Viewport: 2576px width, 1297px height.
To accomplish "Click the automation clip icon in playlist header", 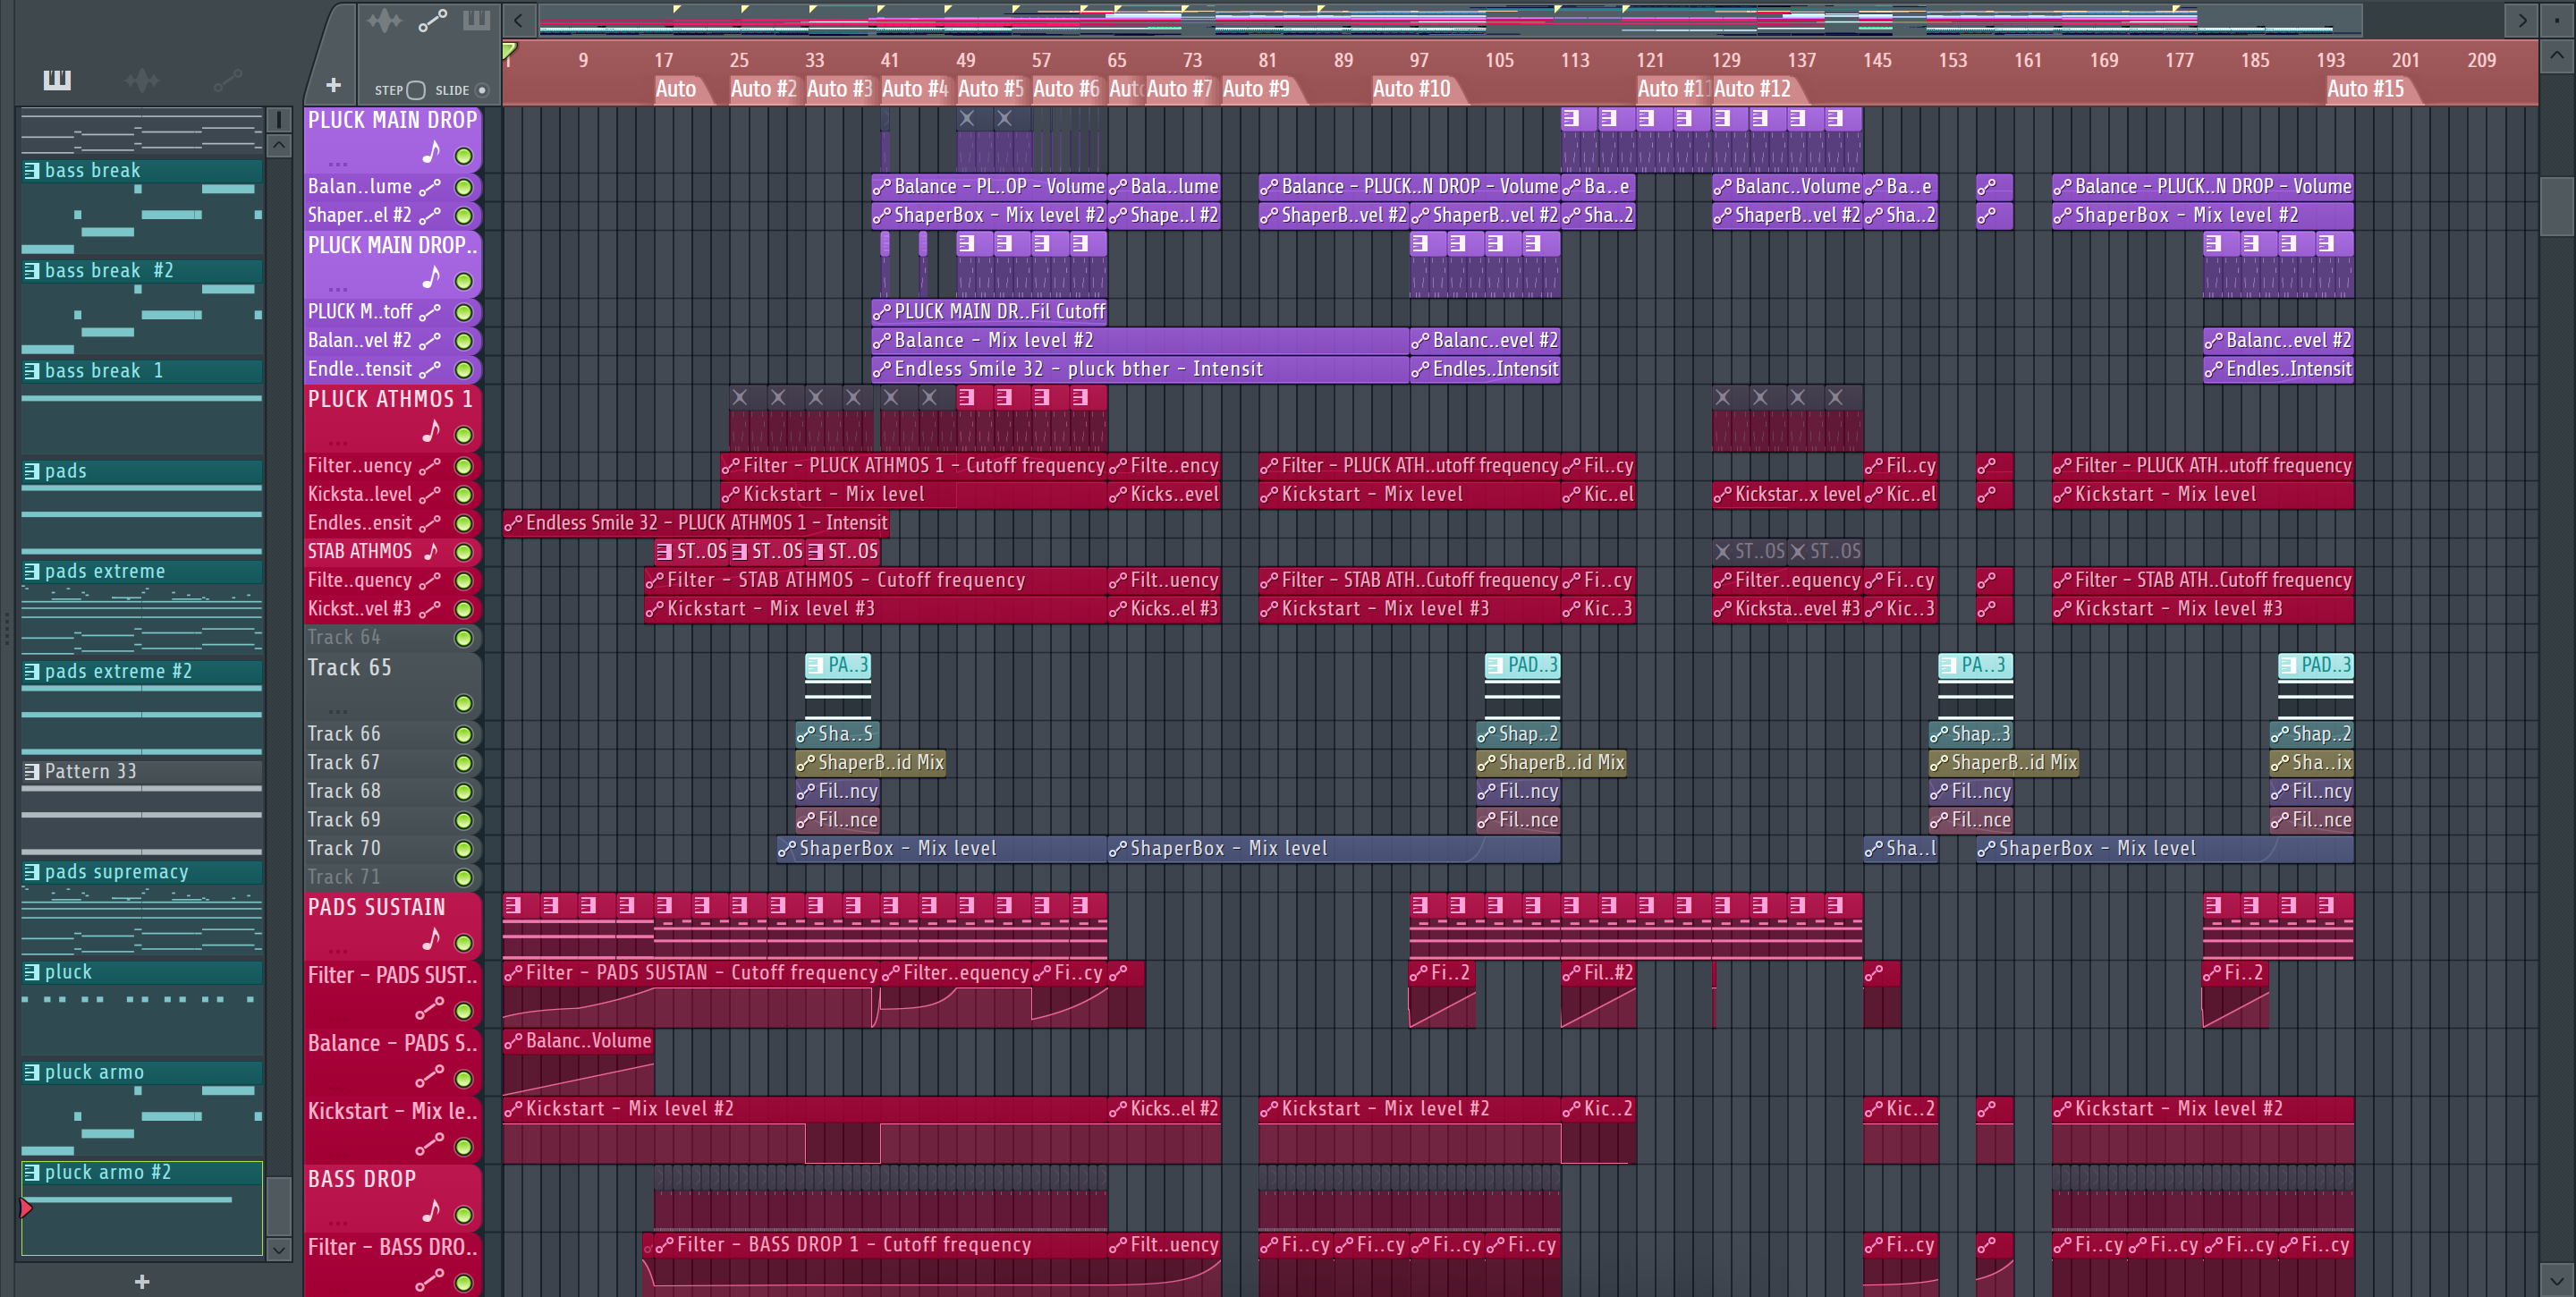I will pos(432,20).
